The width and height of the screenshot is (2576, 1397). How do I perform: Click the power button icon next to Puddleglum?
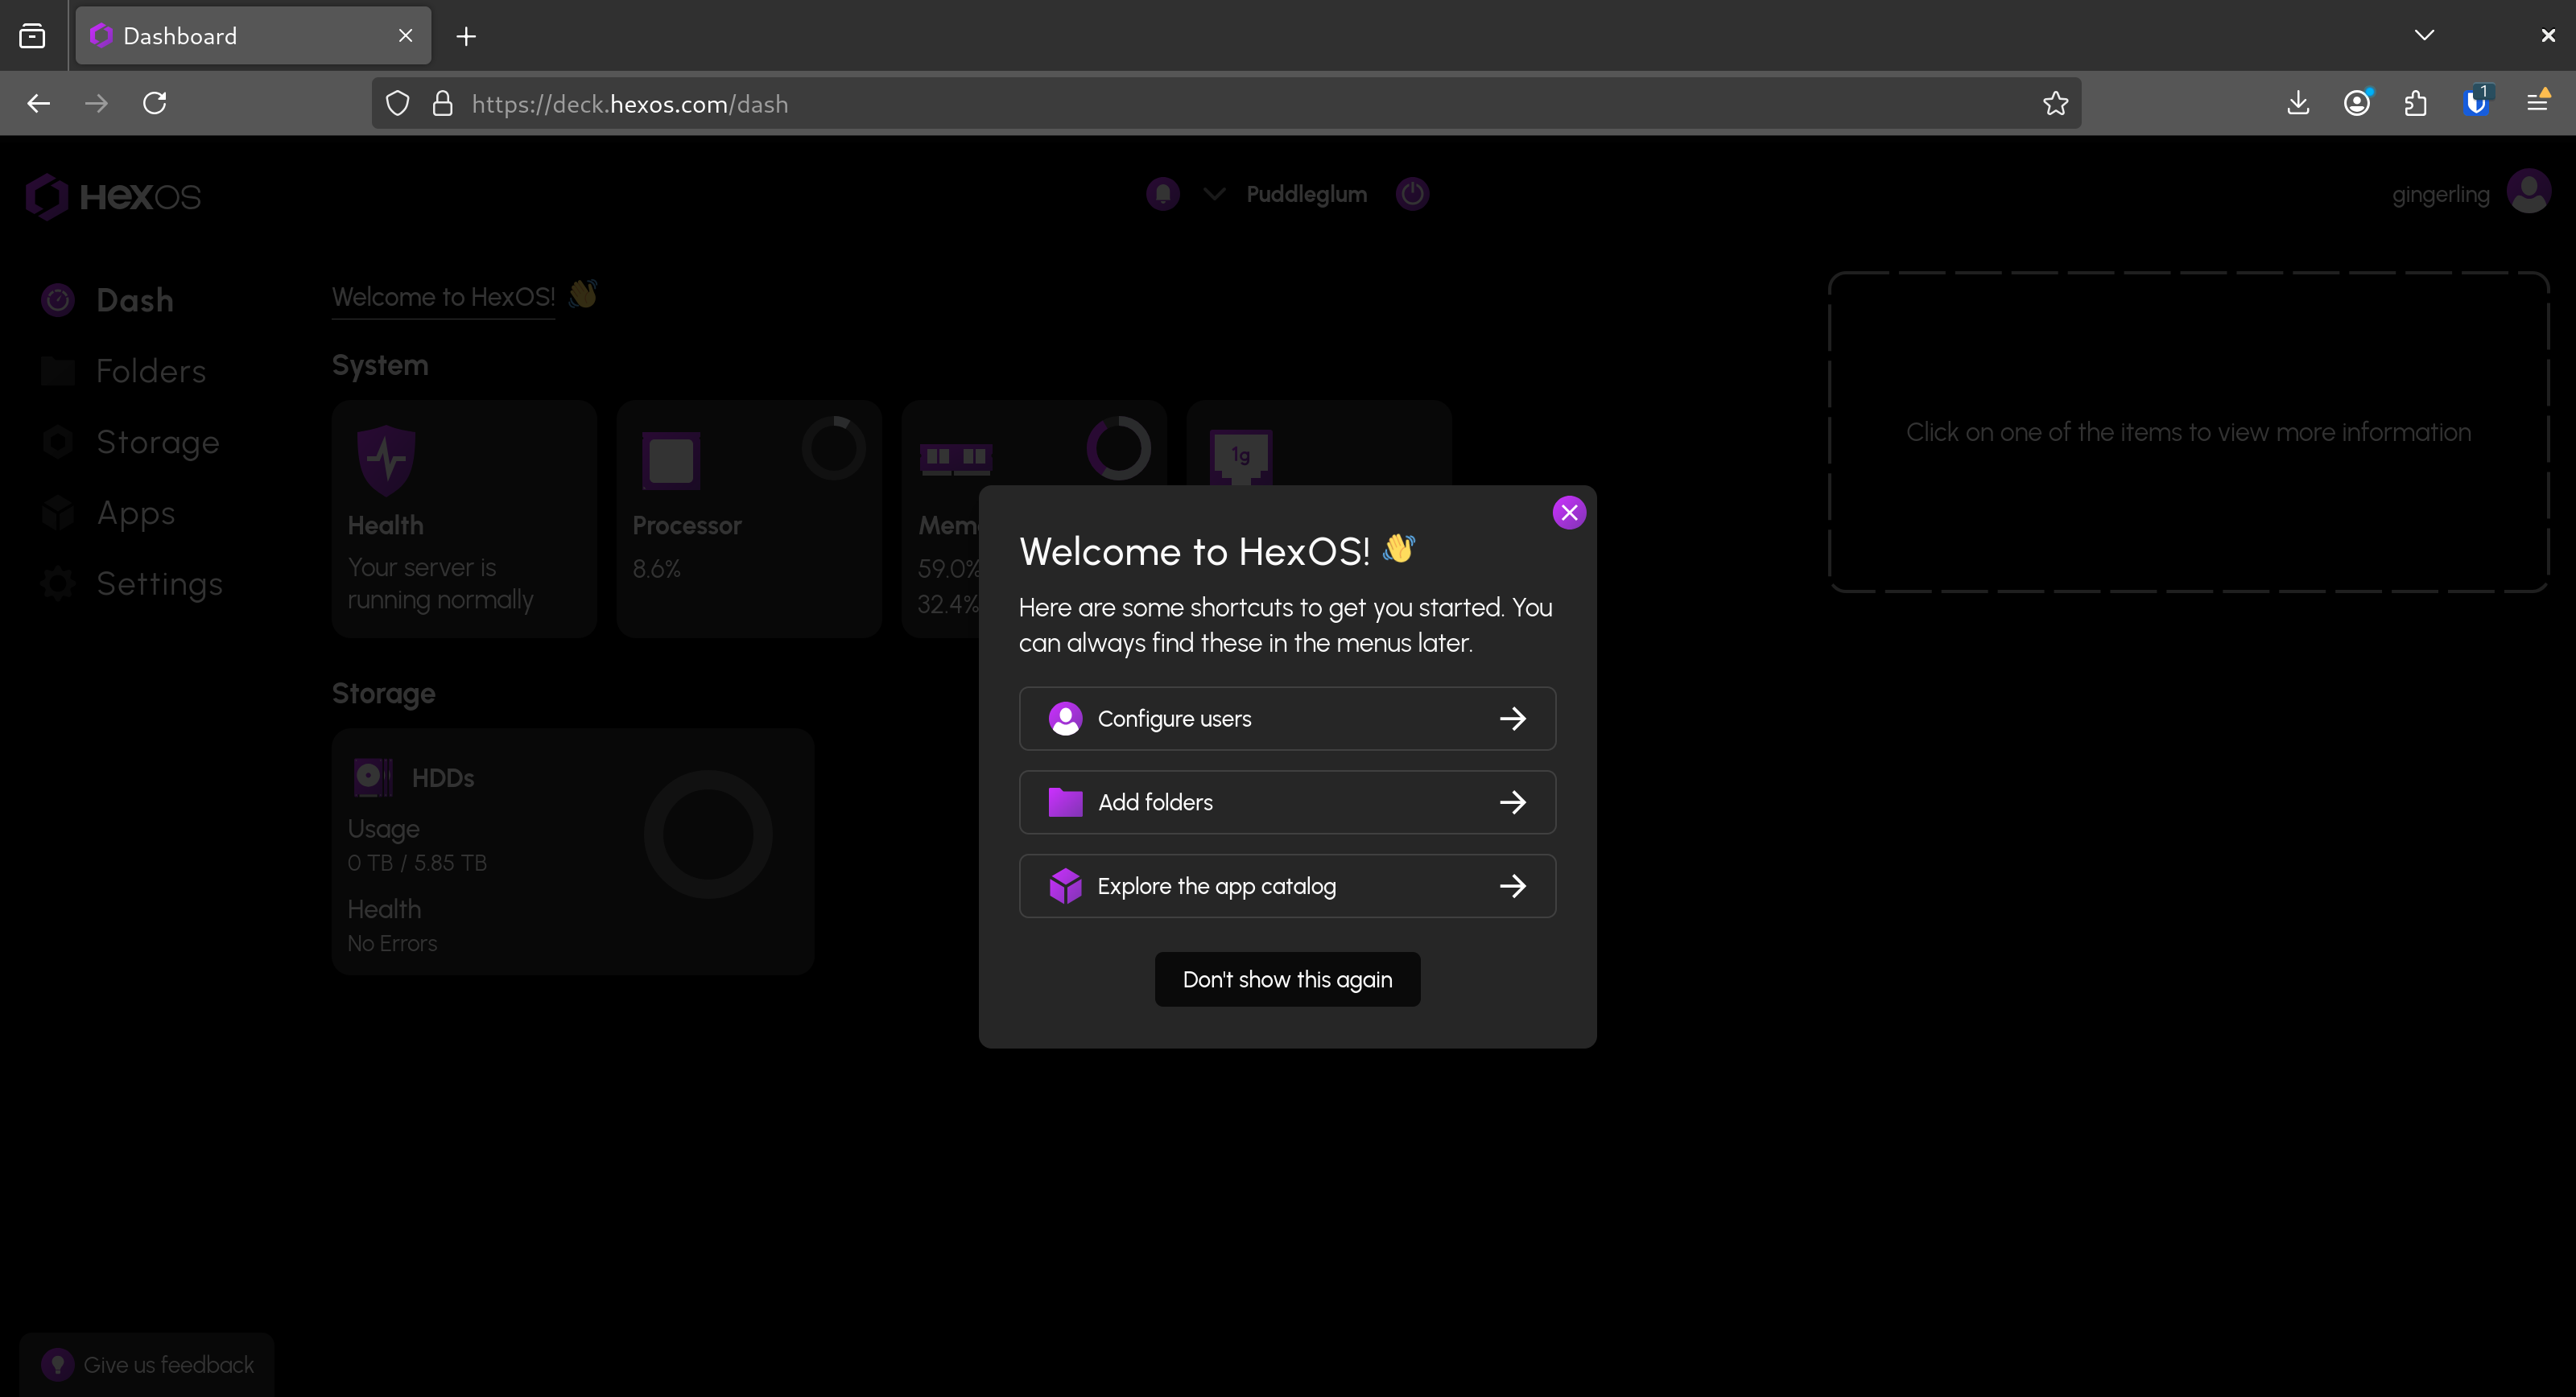coord(1412,194)
